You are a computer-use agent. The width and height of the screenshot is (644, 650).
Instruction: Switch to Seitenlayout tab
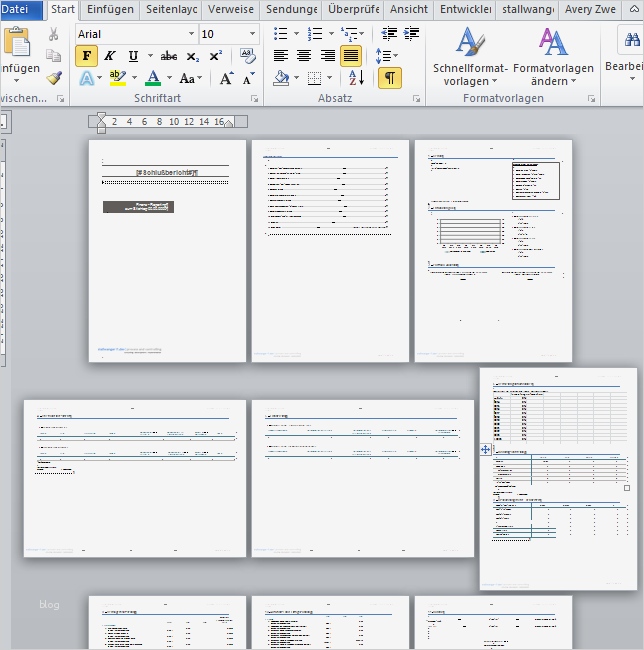(171, 9)
